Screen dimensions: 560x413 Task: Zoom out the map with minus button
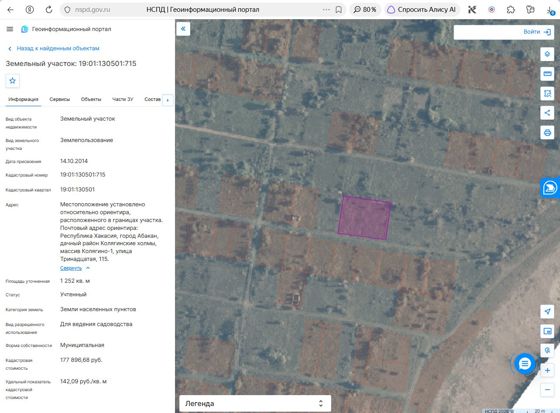547,389
